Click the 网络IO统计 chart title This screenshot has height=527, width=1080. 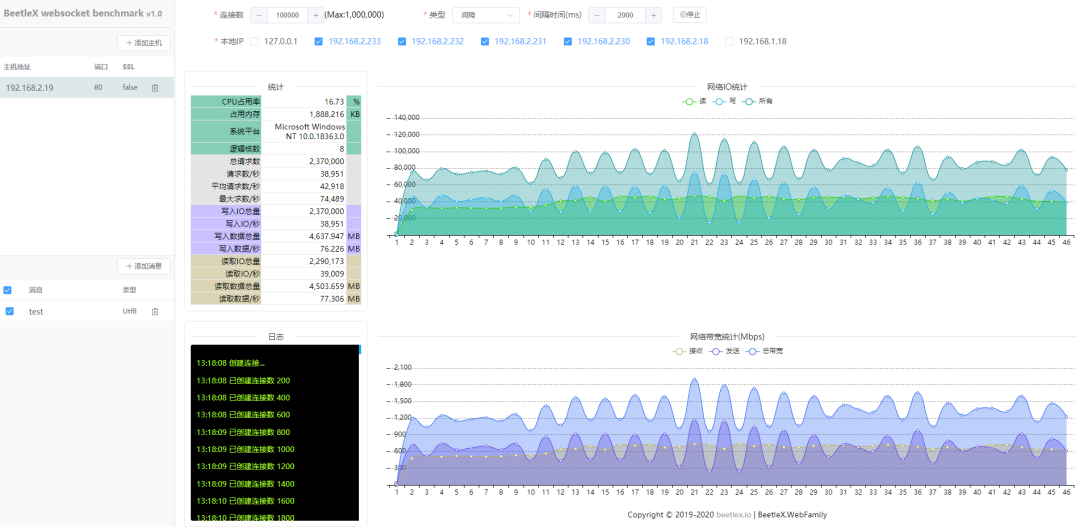coord(727,87)
